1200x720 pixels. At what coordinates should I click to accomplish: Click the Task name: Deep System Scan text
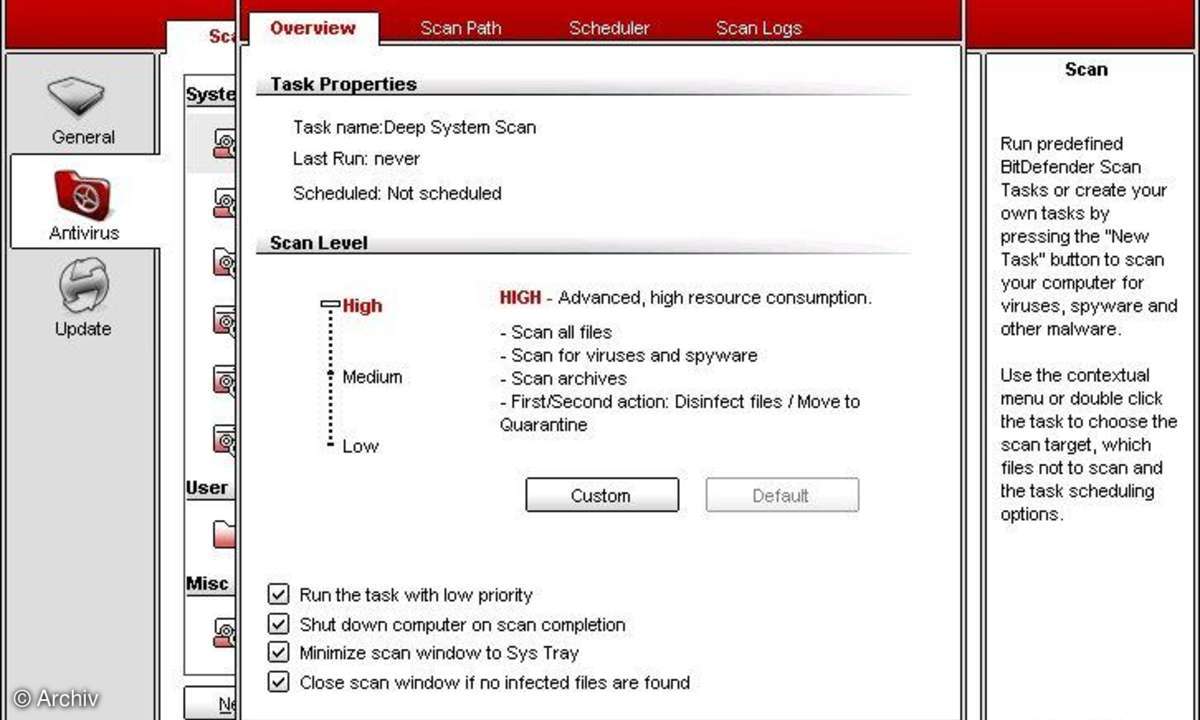coord(414,127)
